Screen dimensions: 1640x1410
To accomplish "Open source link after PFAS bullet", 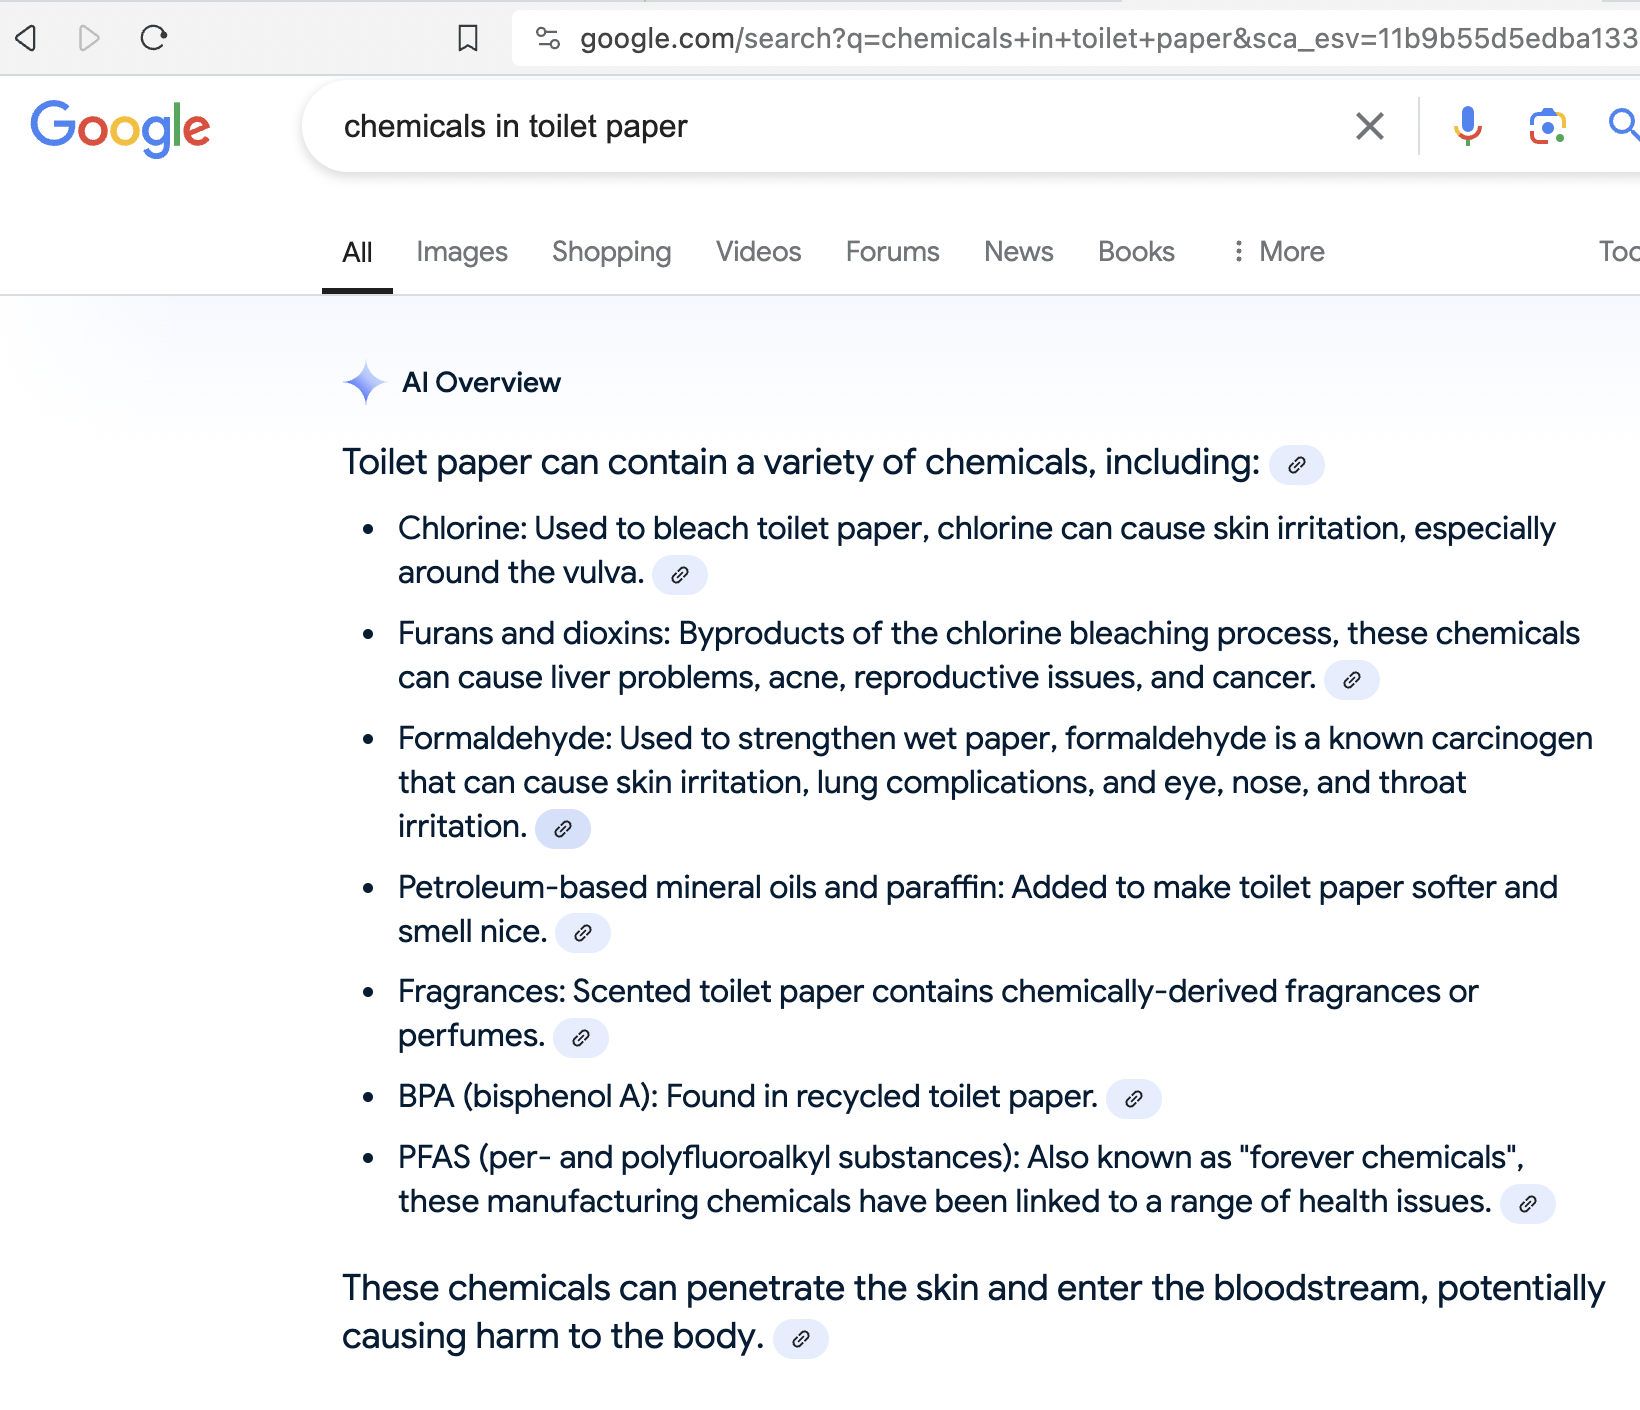I will pyautogui.click(x=1527, y=1204).
